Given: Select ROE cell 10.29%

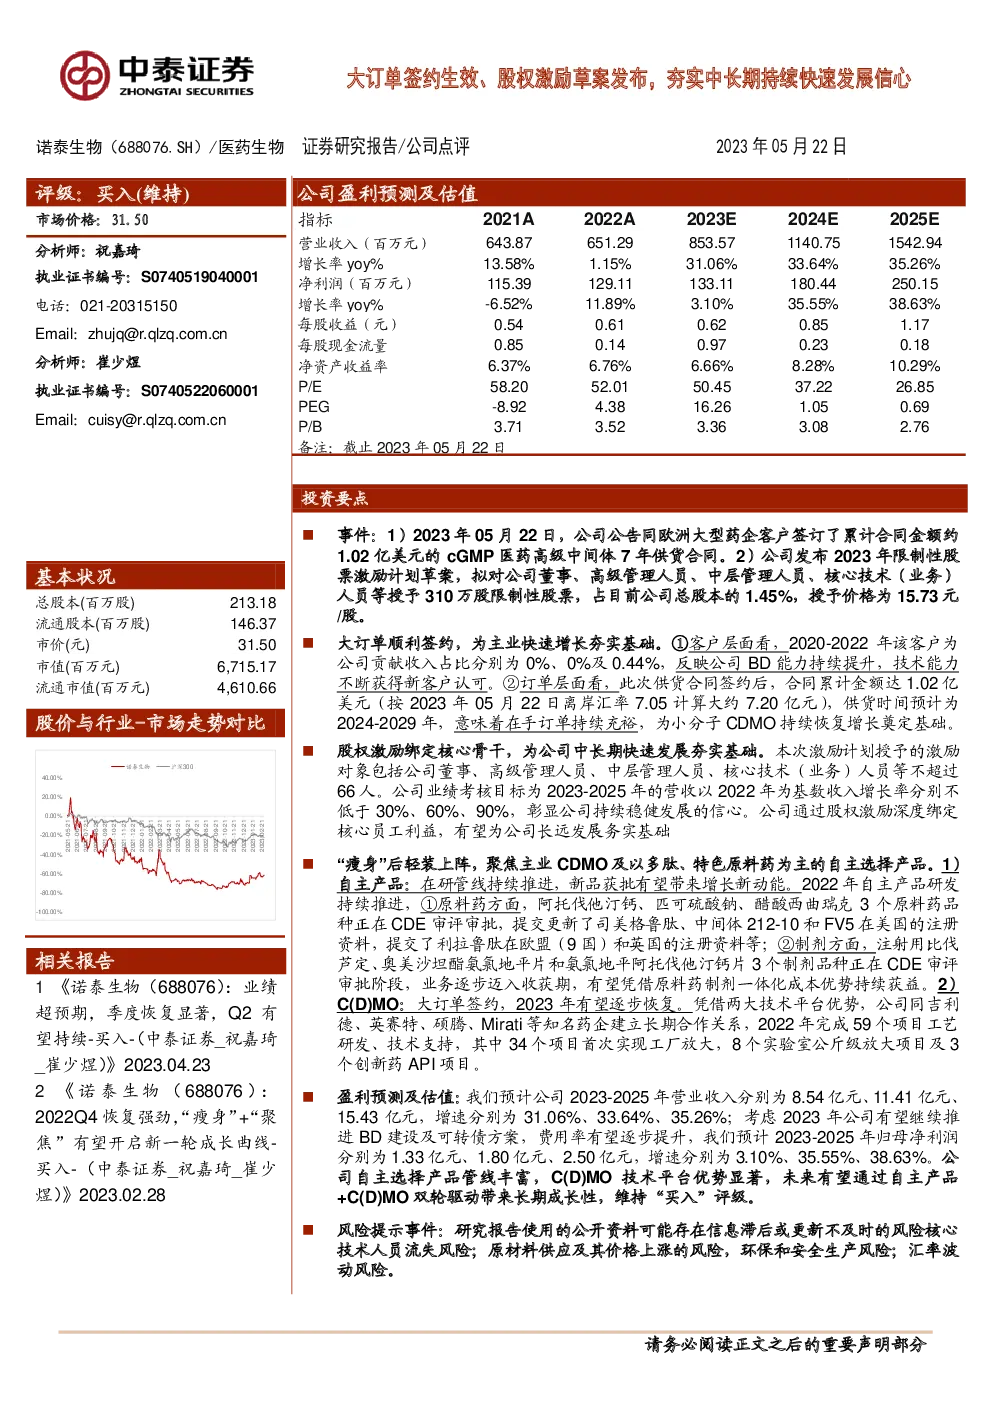Looking at the screenshot, I should (x=915, y=366).
